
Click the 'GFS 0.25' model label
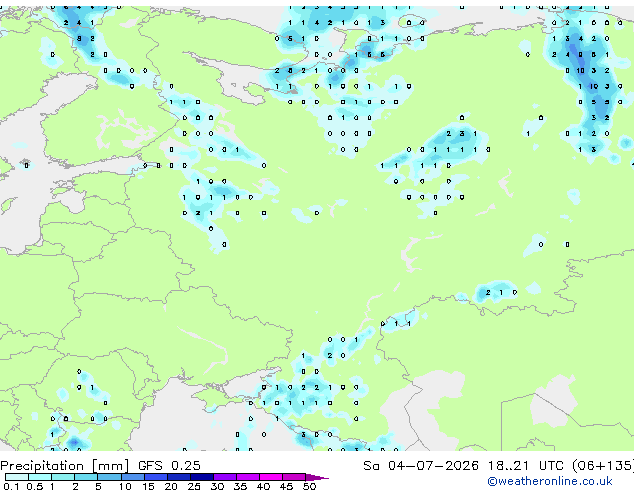169,466
